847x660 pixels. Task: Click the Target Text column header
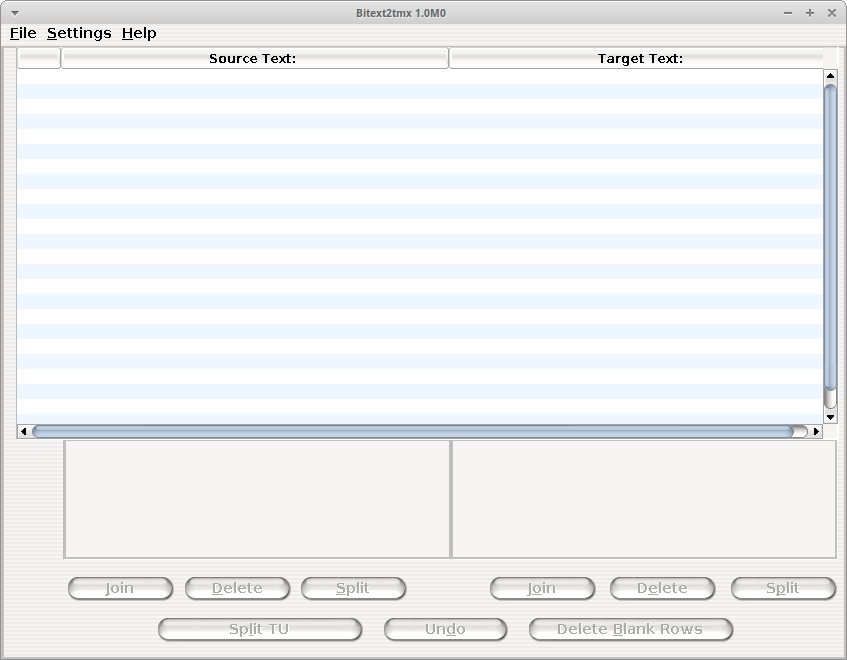pyautogui.click(x=636, y=58)
